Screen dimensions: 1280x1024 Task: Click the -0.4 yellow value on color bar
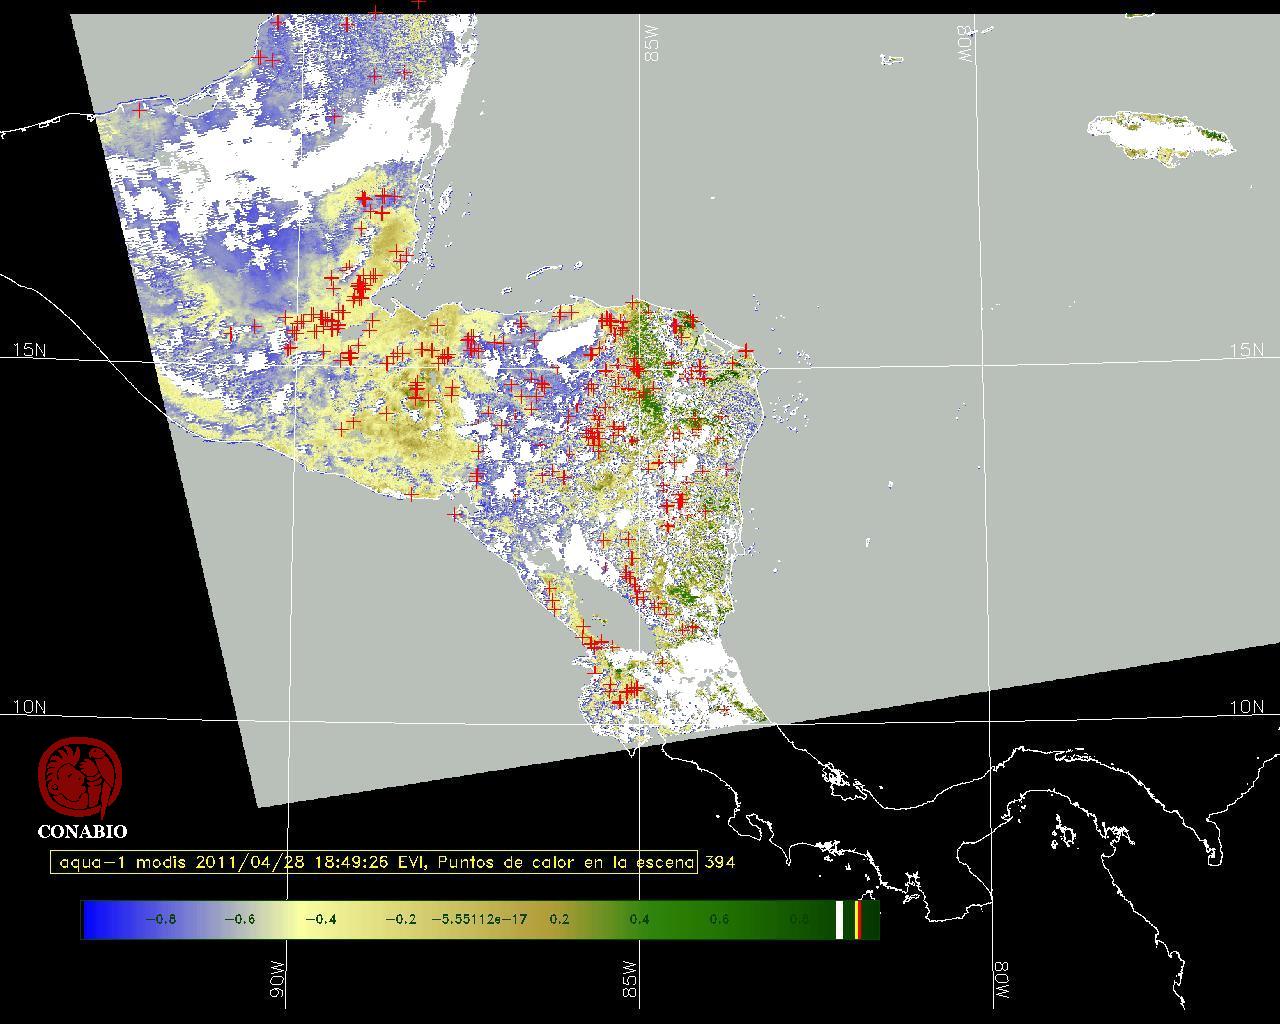320,919
